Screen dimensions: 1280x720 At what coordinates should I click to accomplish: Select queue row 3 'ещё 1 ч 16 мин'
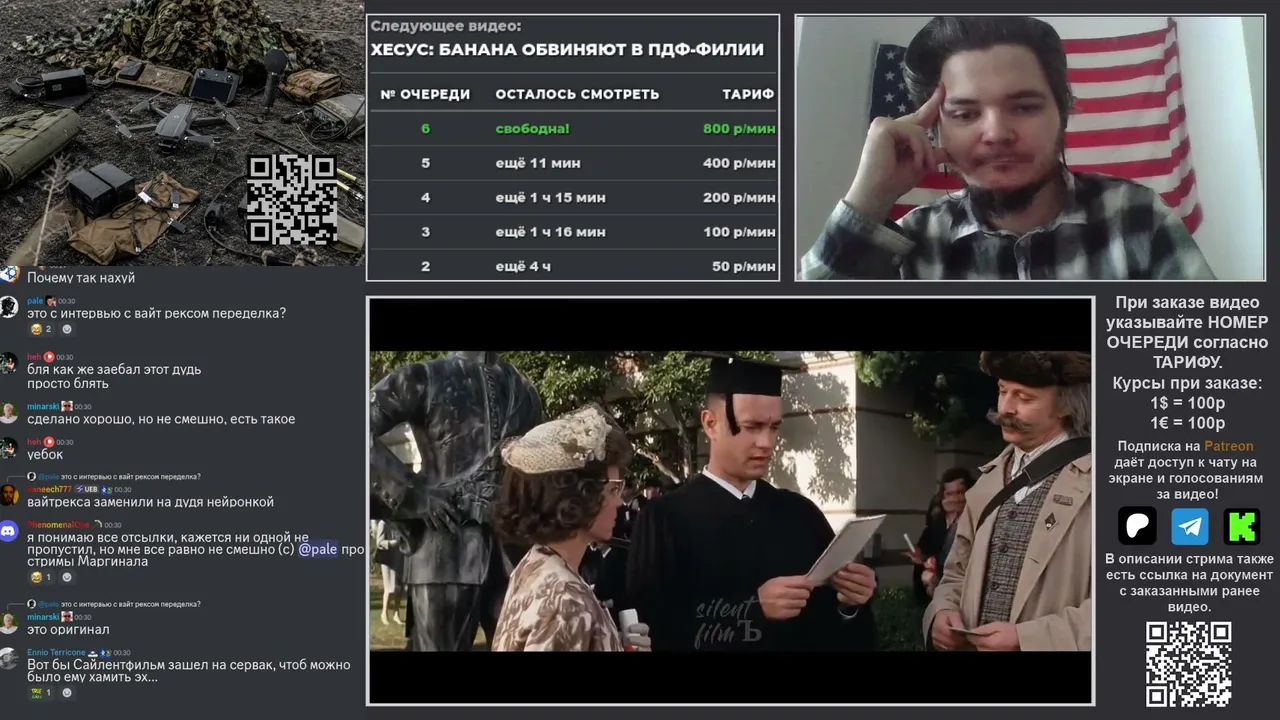(x=573, y=232)
